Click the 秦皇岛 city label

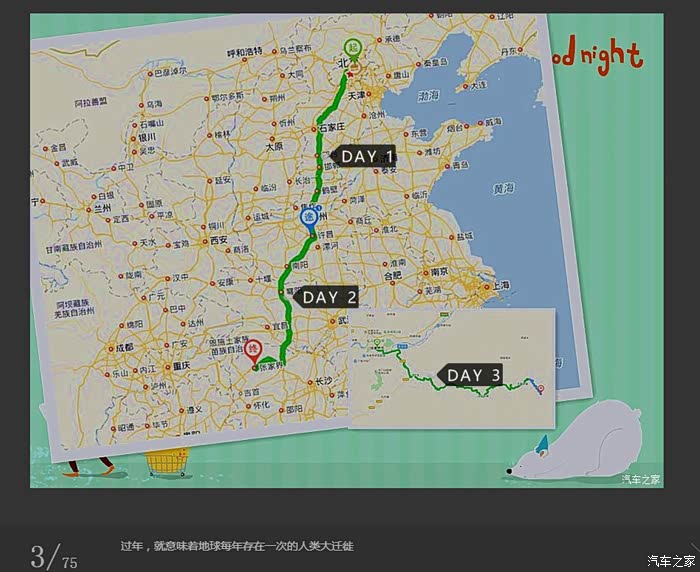click(435, 63)
